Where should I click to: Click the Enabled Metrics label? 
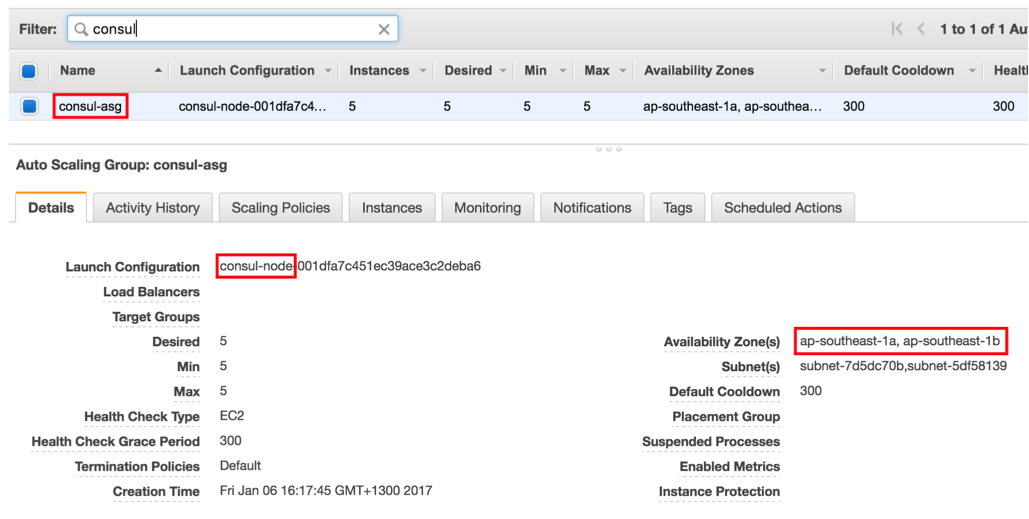click(x=730, y=467)
